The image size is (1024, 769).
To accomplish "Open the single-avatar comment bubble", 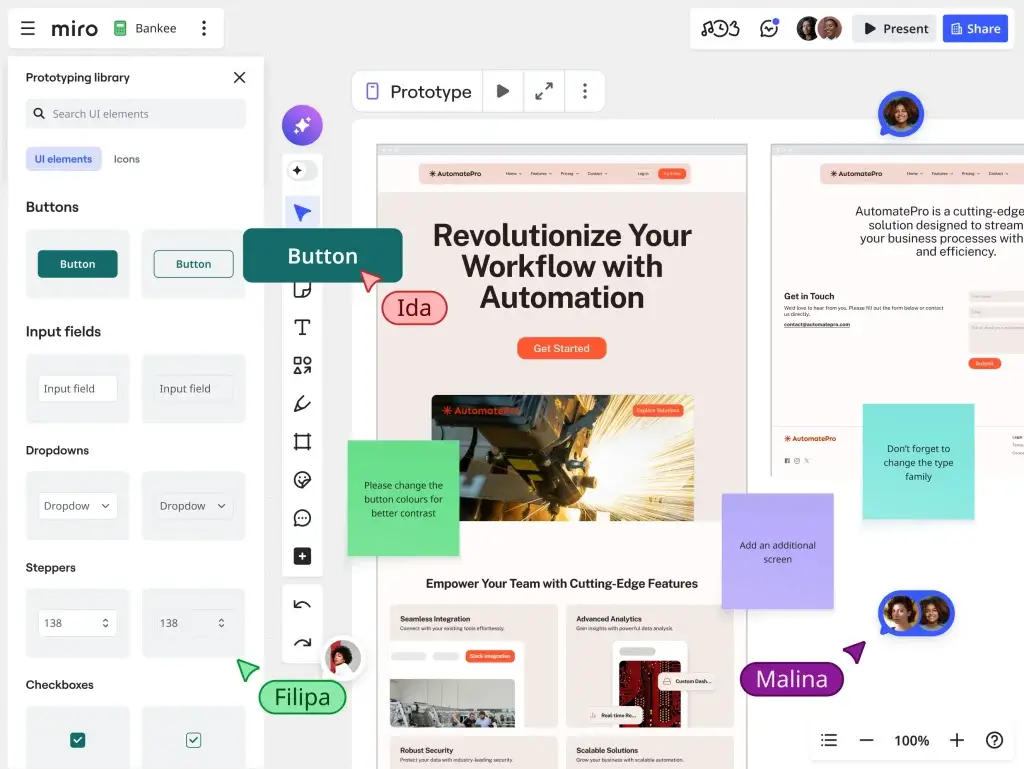I will (901, 114).
